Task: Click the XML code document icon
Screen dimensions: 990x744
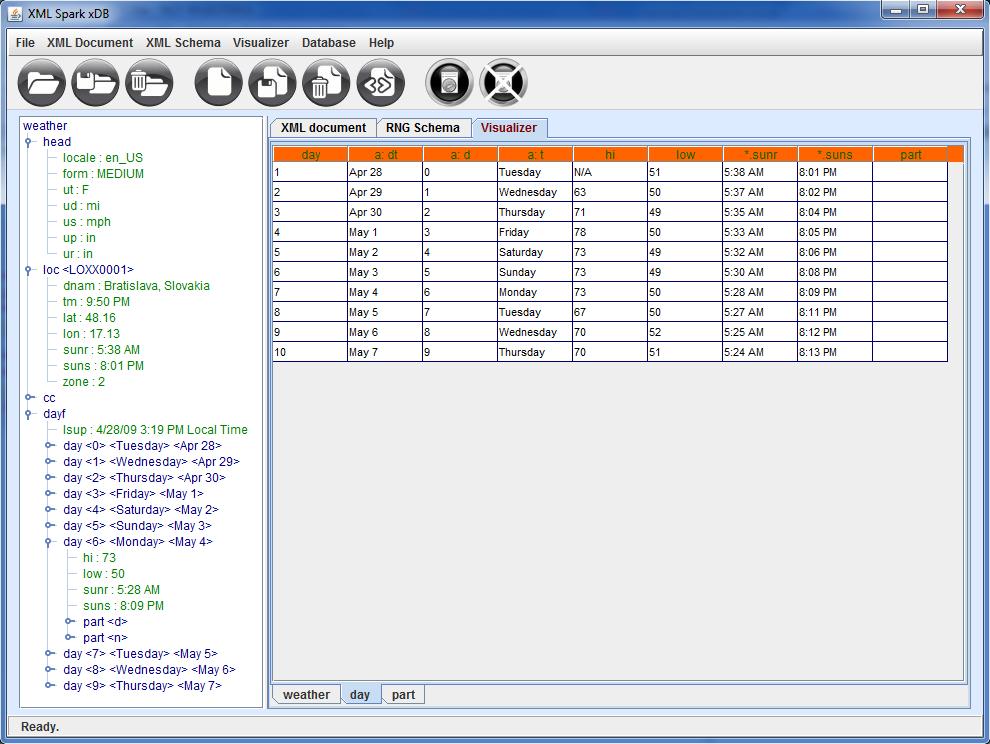Action: tap(380, 83)
